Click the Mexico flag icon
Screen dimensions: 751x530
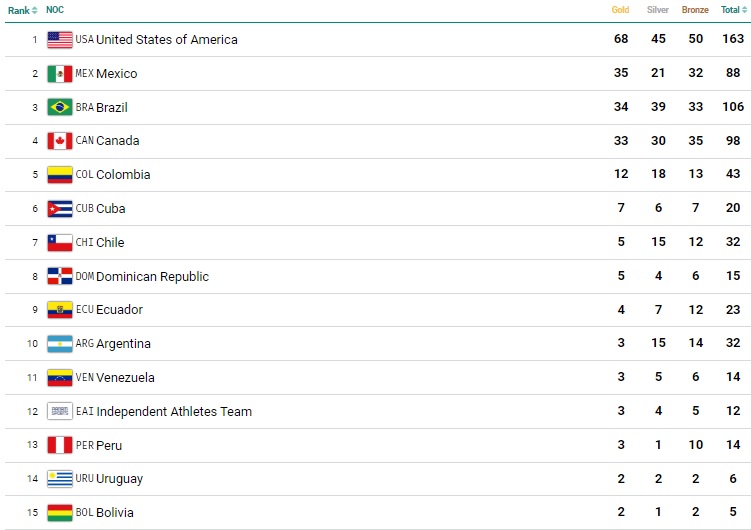coord(60,74)
